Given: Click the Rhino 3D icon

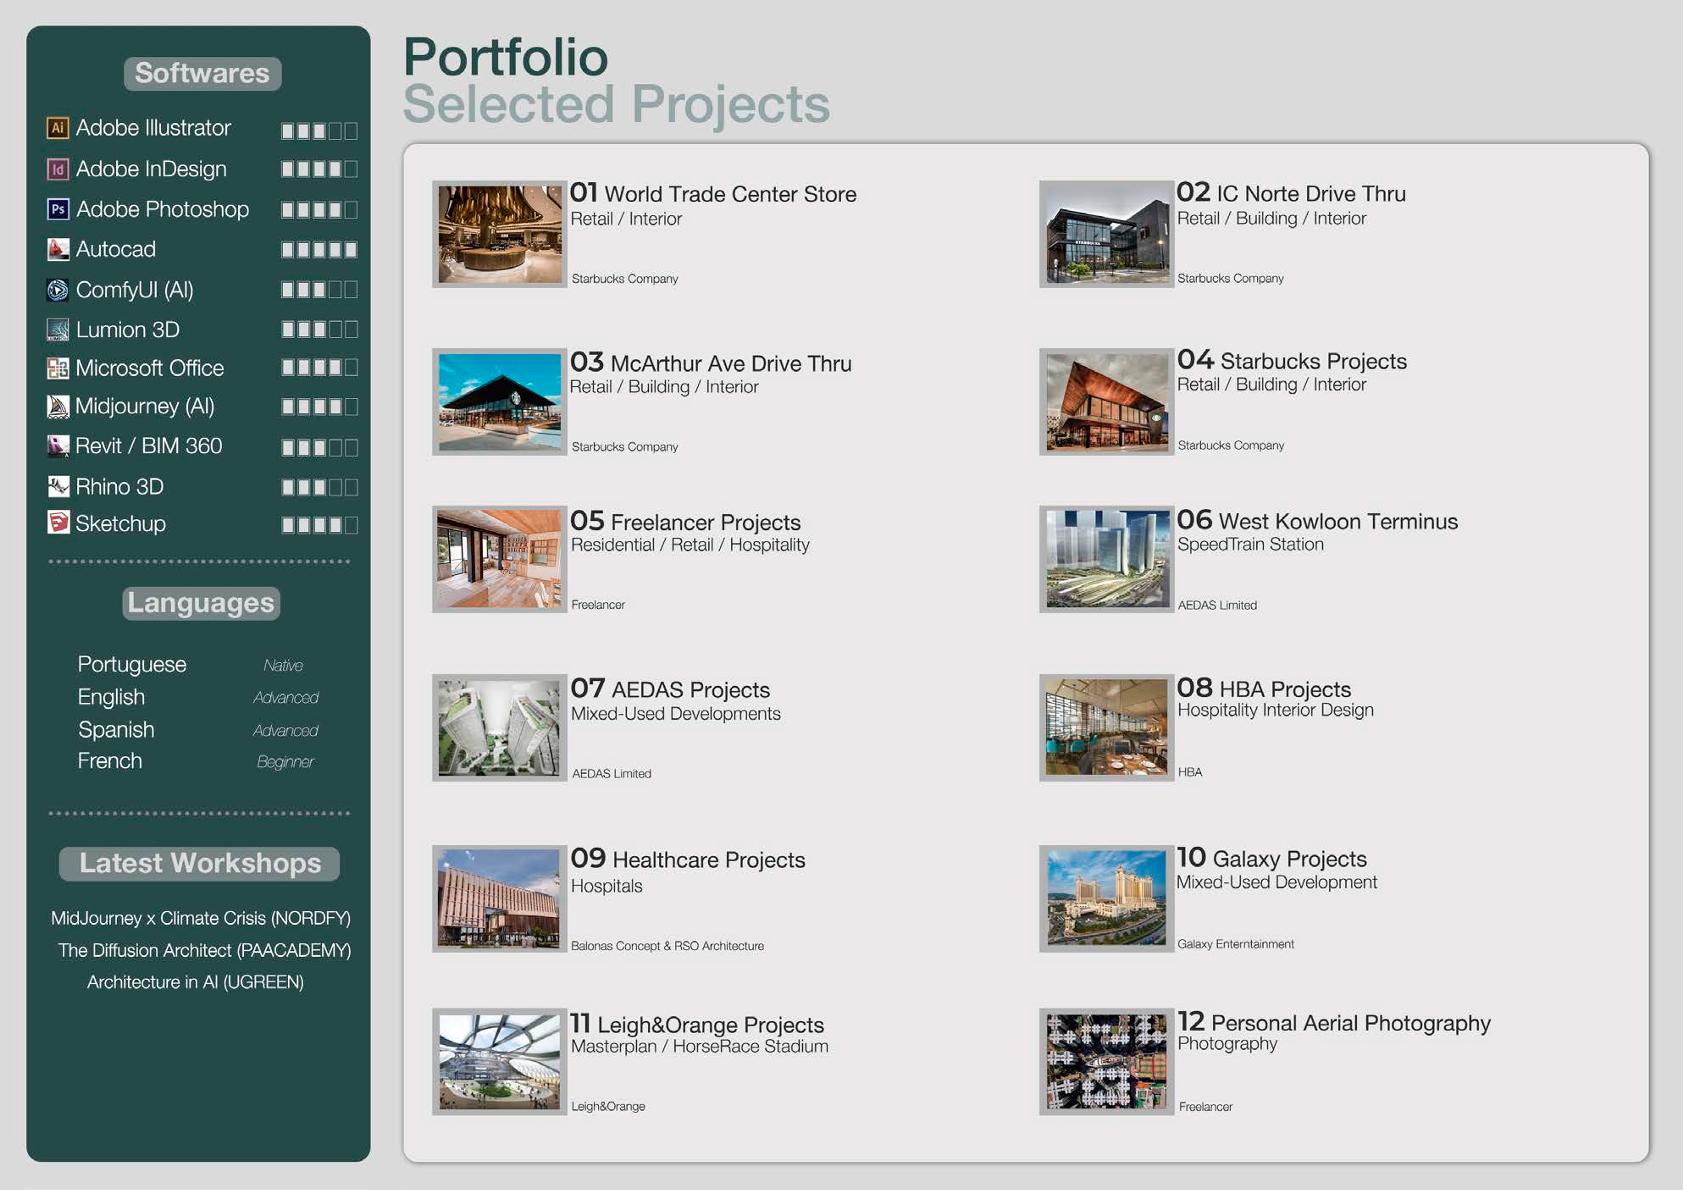Looking at the screenshot, I should point(58,486).
